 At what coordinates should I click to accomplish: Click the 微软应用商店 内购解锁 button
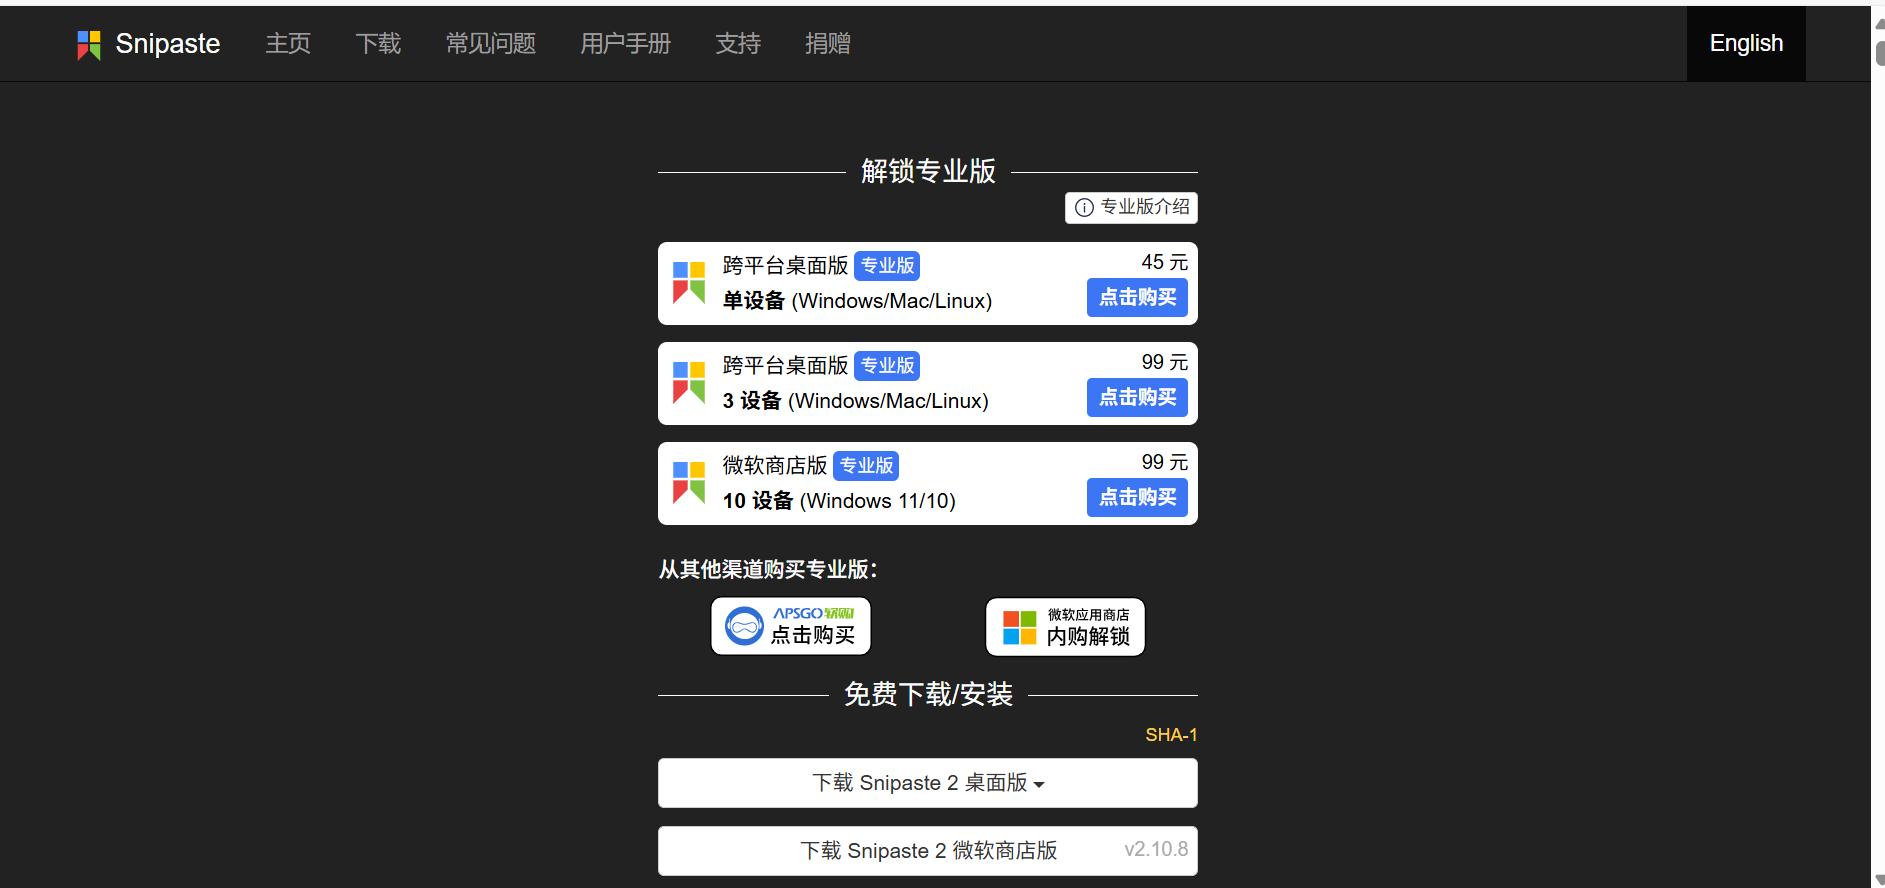coord(1065,627)
